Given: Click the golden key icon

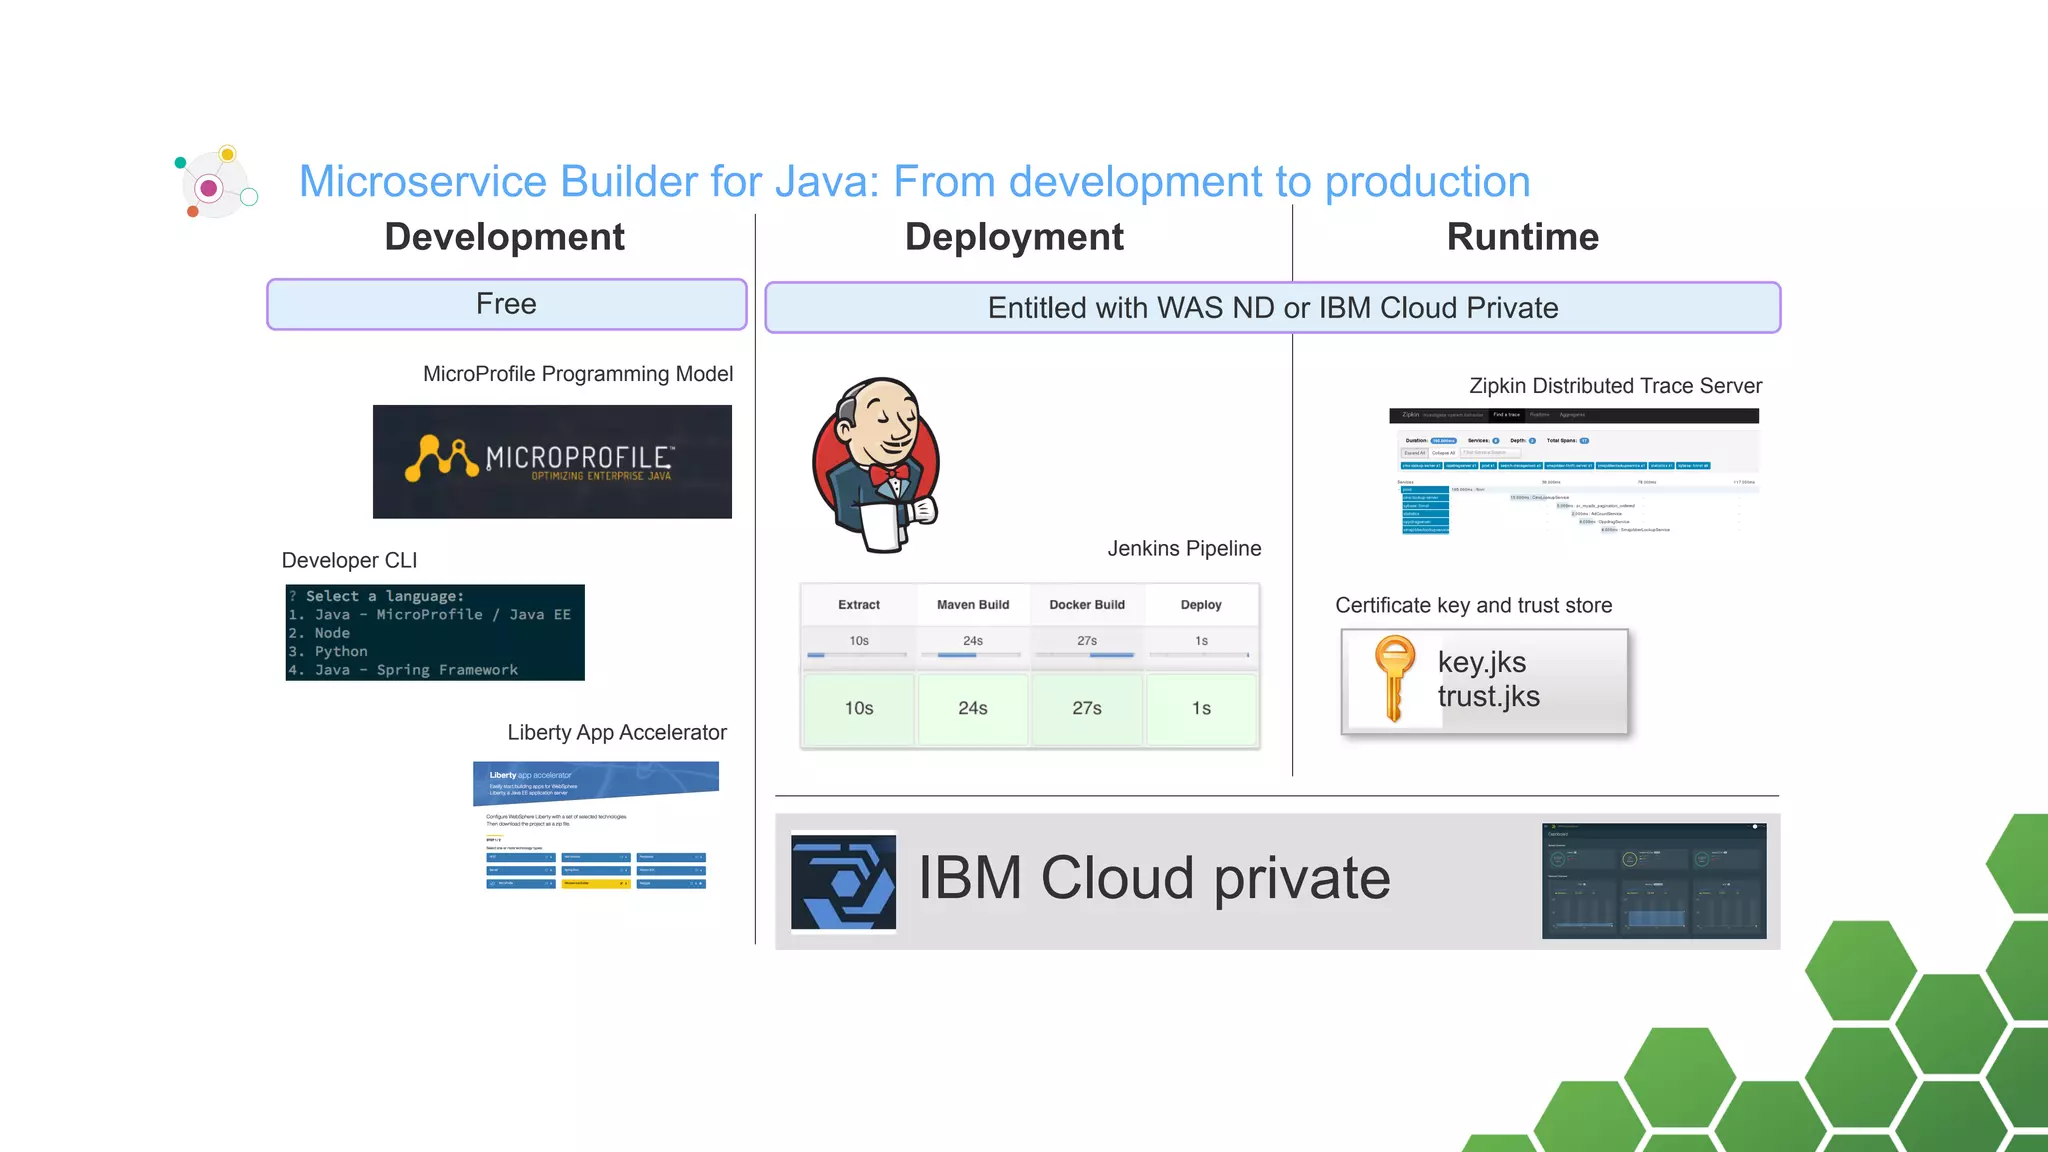Looking at the screenshot, I should [x=1394, y=679].
